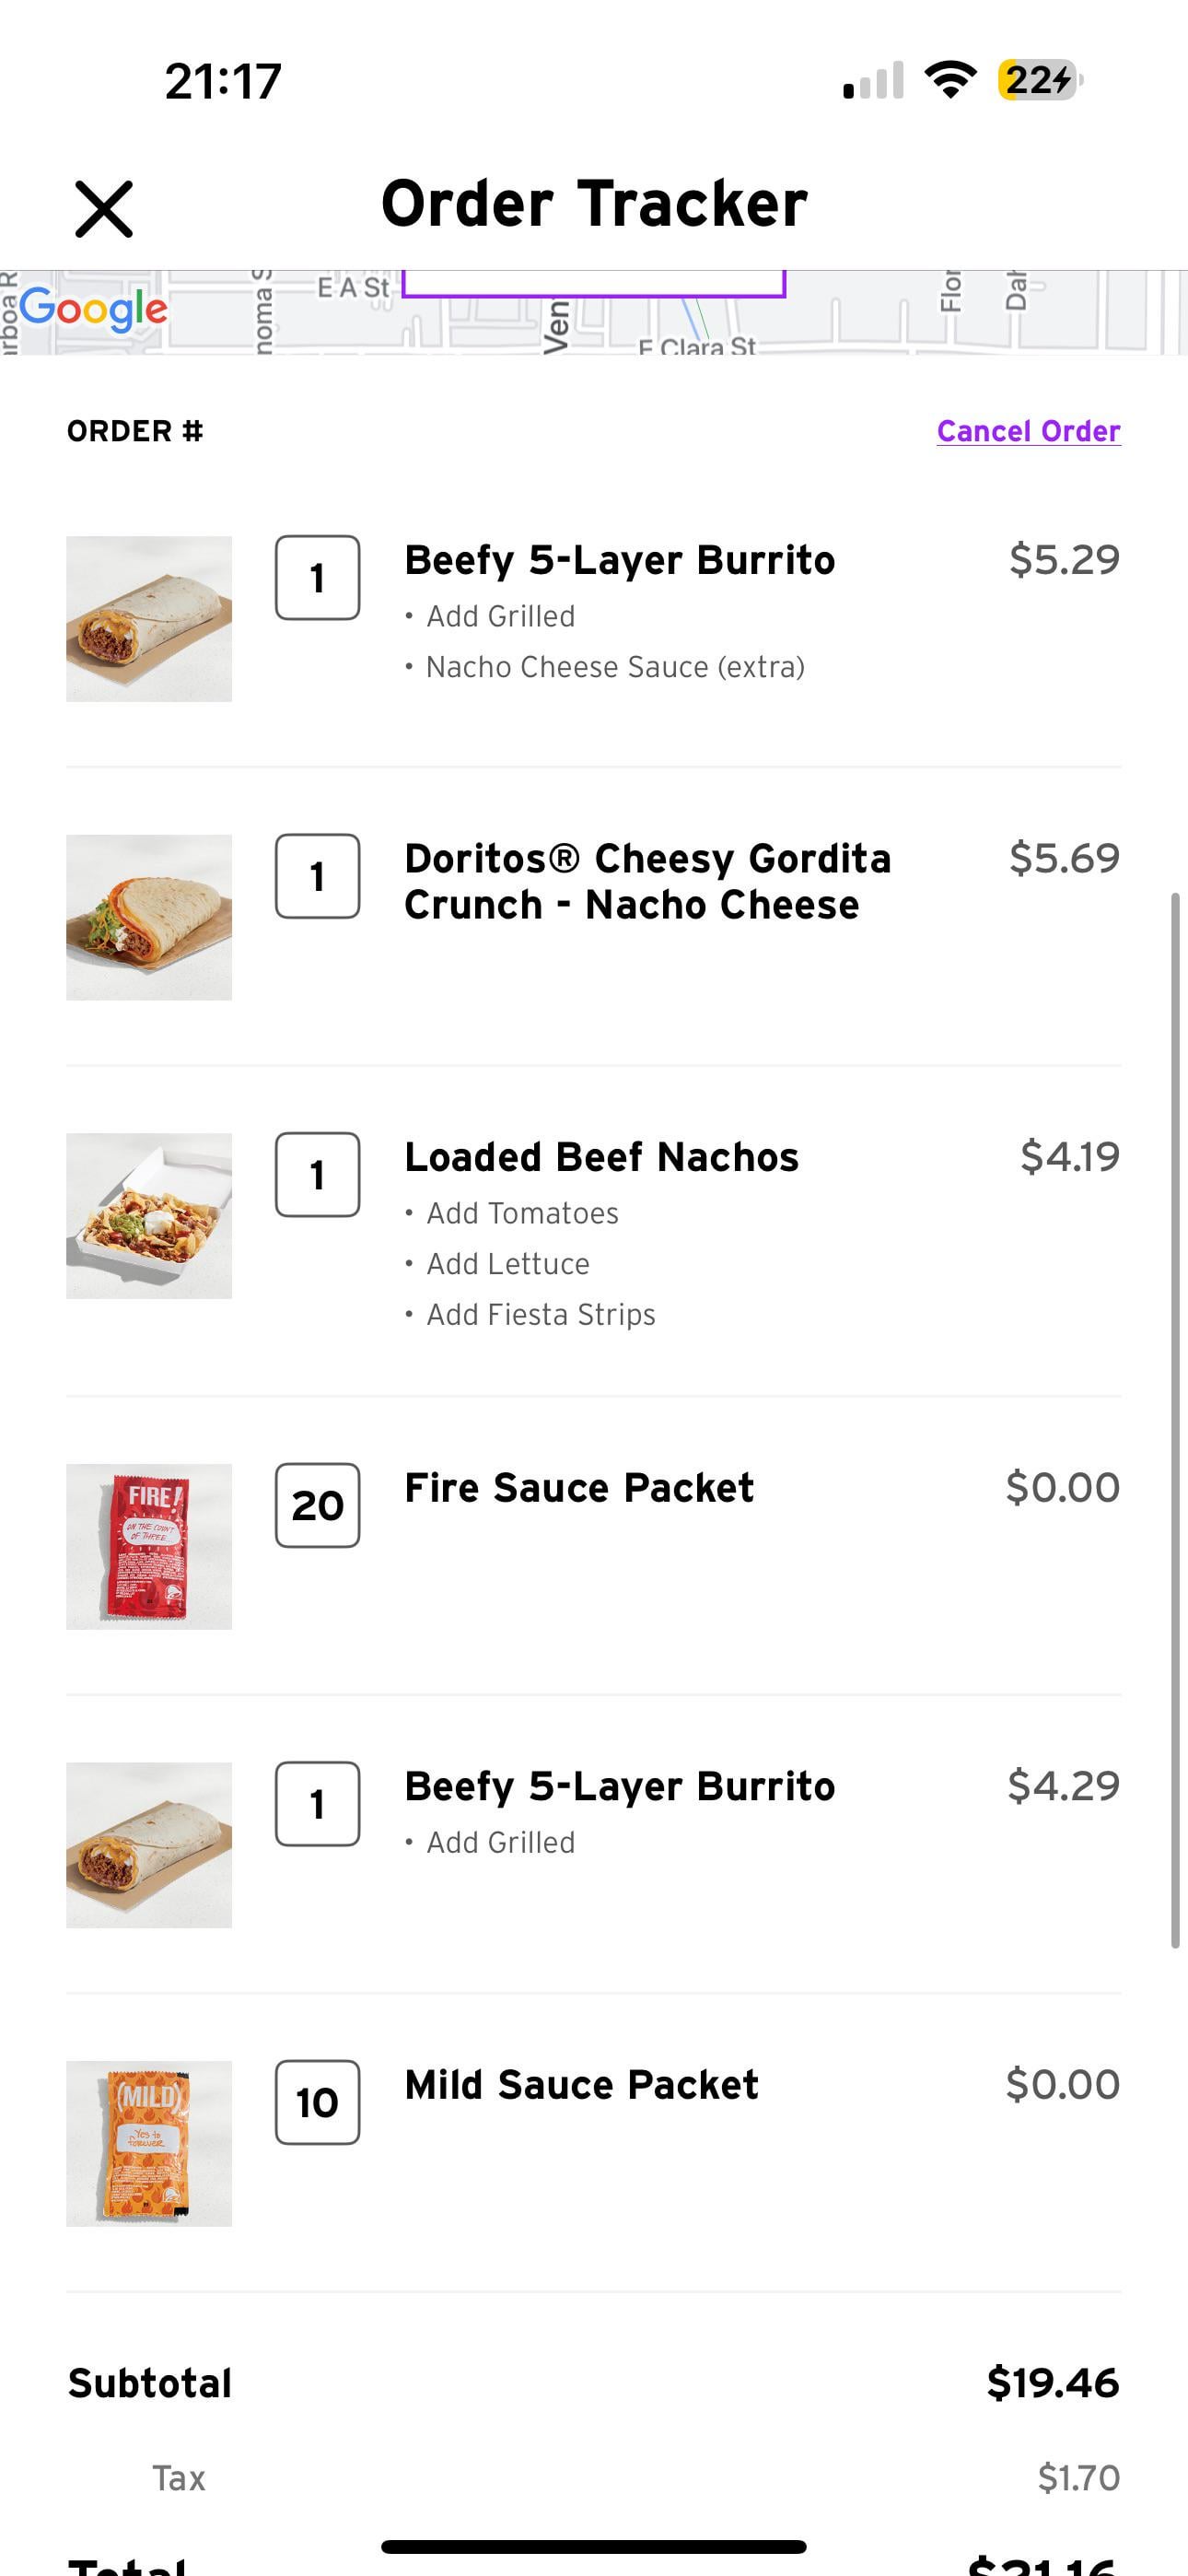Screen dimensions: 1188x2576
Task: Tap the Mild Sauce Packet image
Action: pyautogui.click(x=149, y=2143)
